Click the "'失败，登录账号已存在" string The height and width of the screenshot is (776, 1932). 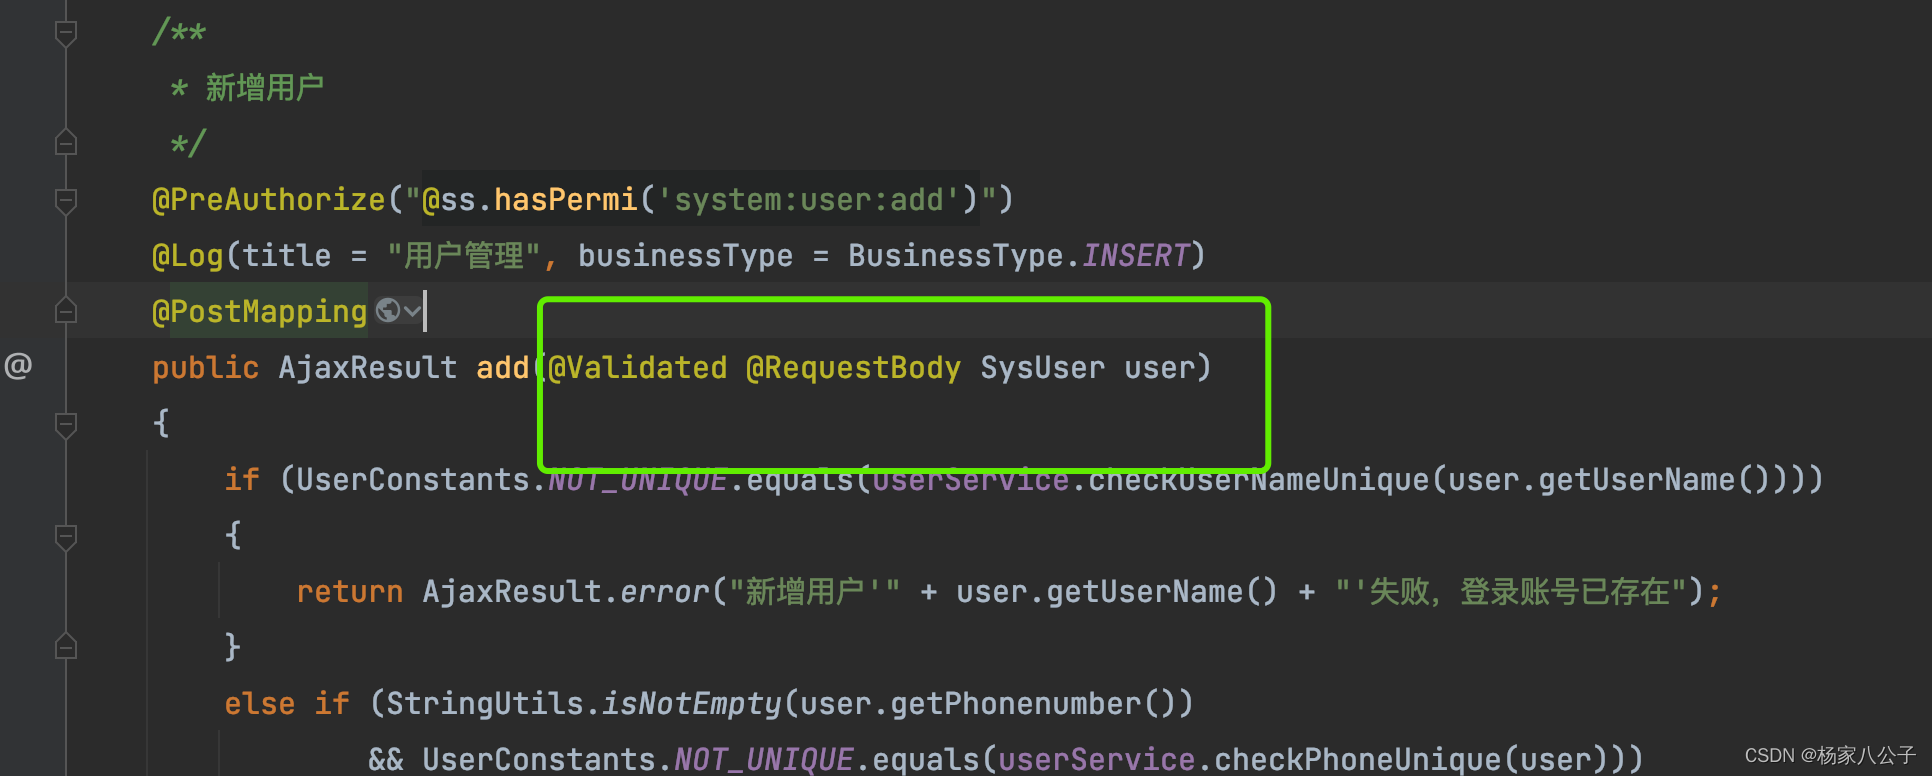(x=1511, y=592)
